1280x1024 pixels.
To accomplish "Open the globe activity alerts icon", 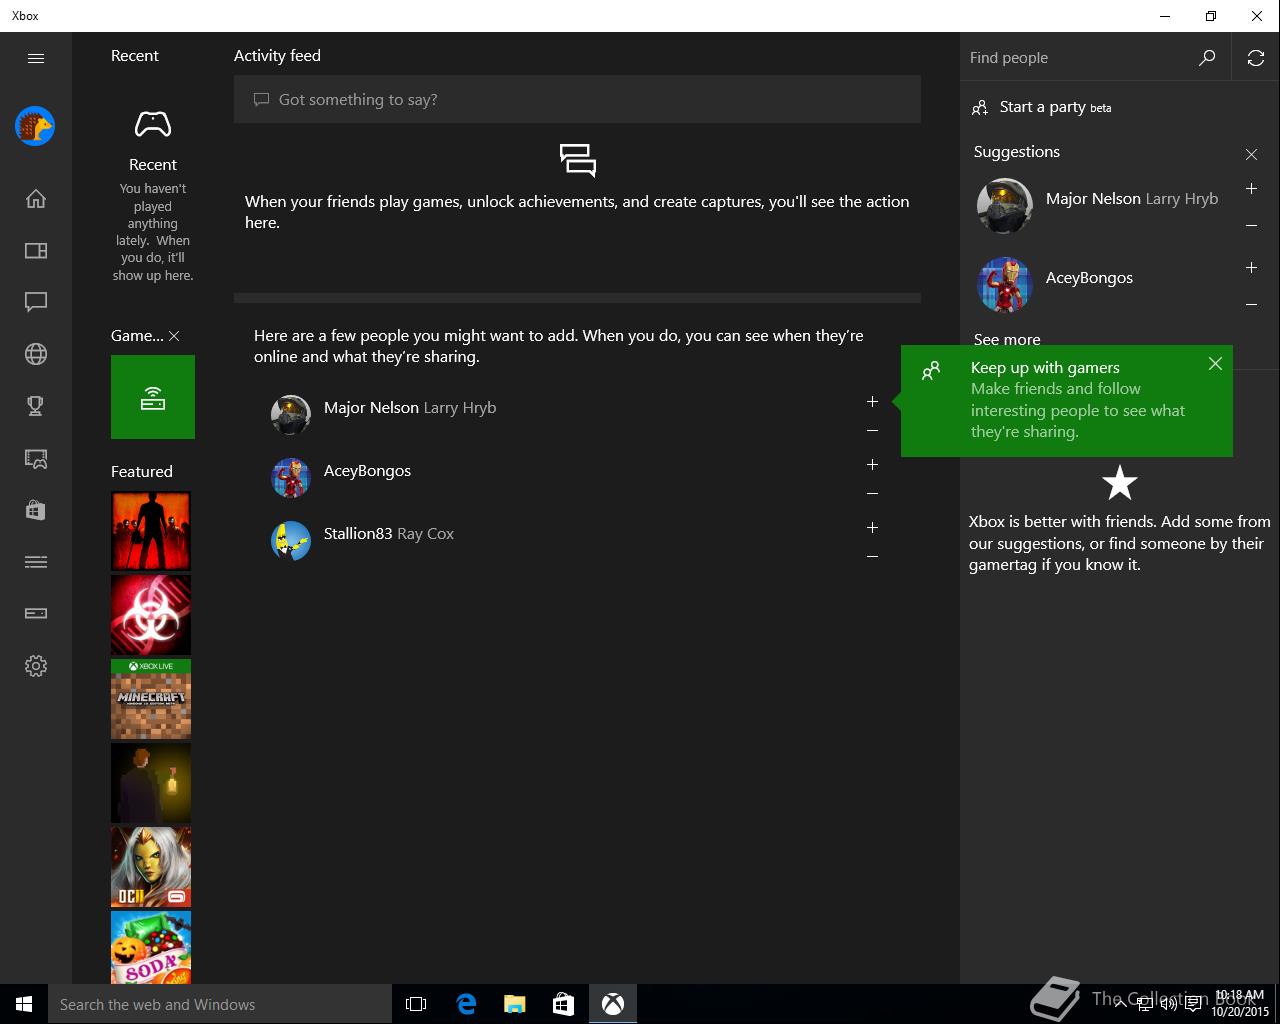I will coord(36,354).
